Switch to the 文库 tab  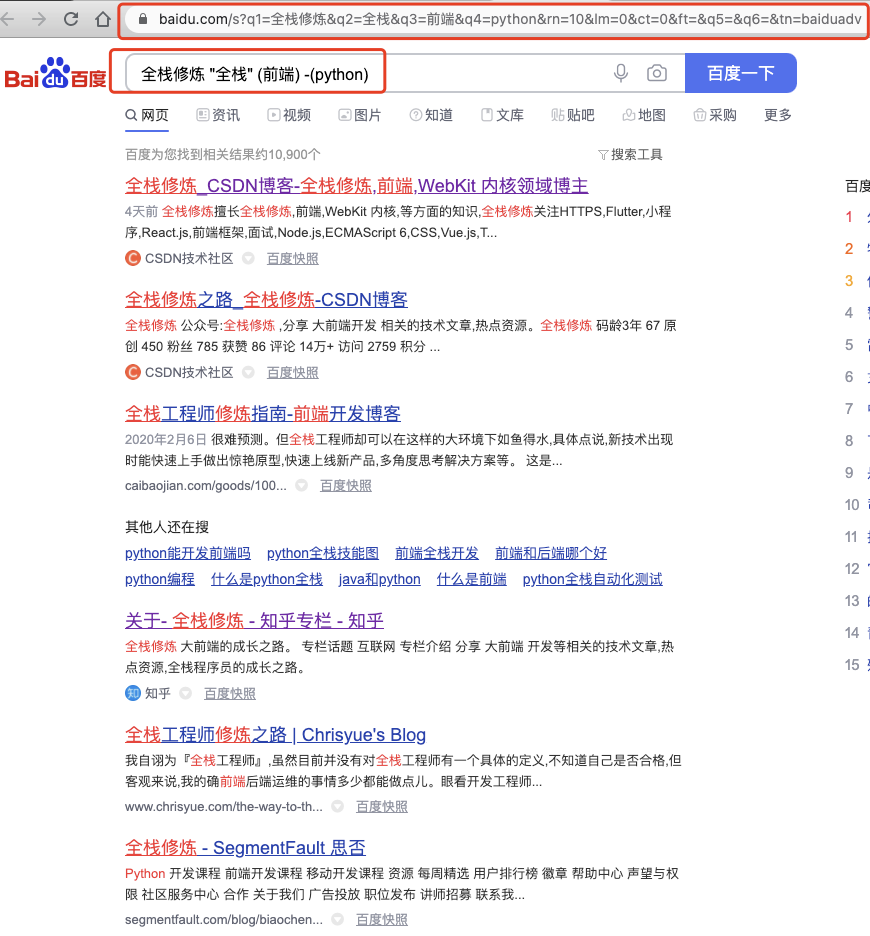tap(502, 115)
